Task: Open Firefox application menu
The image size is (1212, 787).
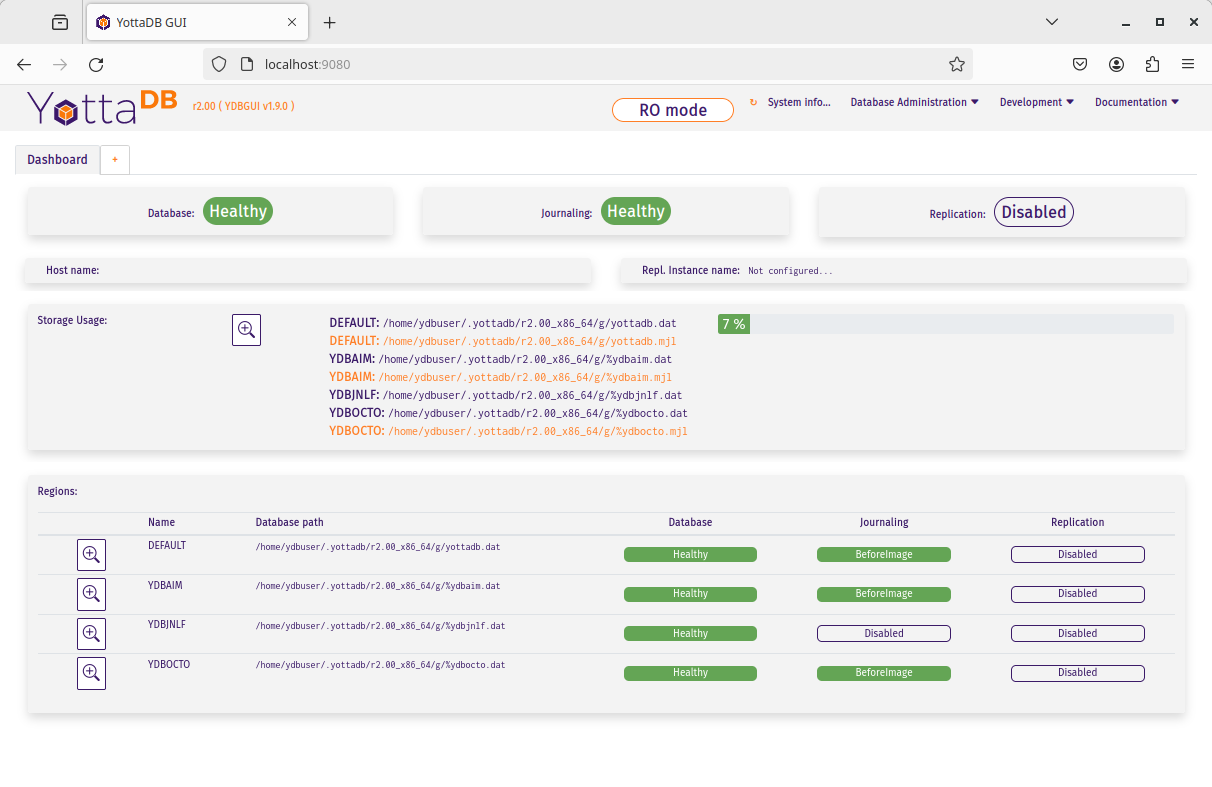Action: tap(1188, 64)
